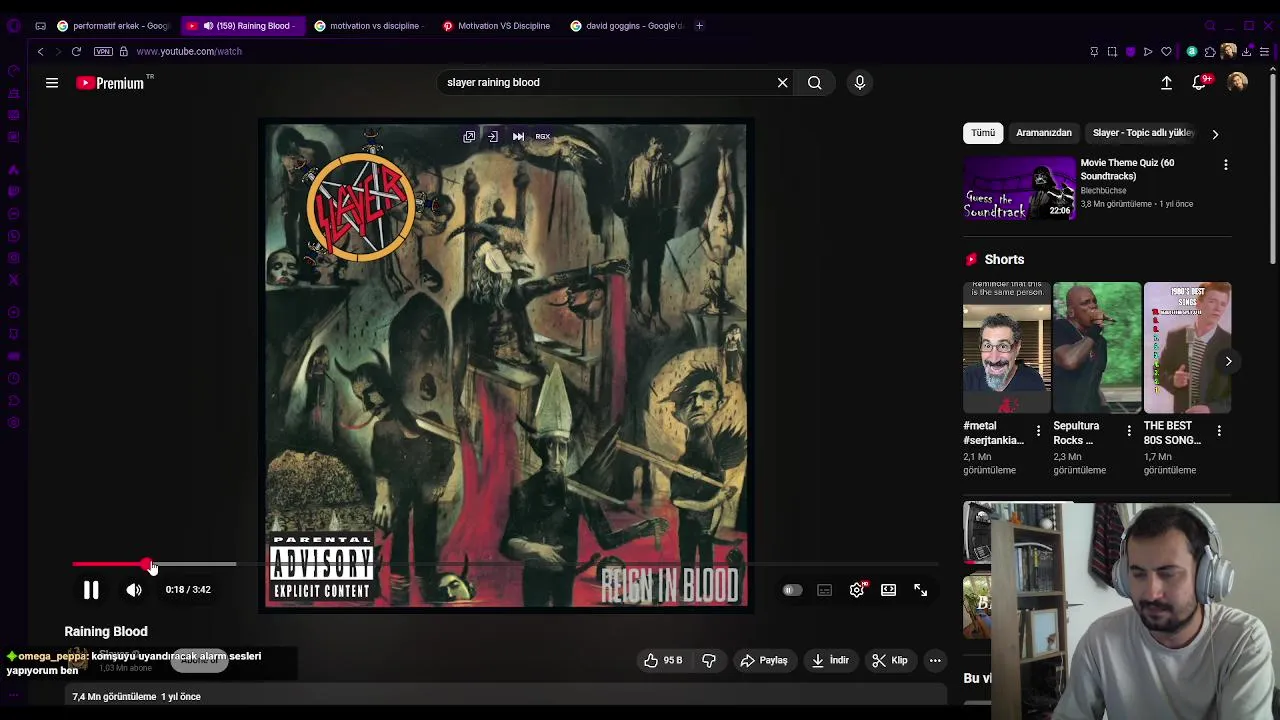Image resolution: width=1280 pixels, height=720 pixels.
Task: Open the YouTube account avatar menu
Action: coord(1237,83)
